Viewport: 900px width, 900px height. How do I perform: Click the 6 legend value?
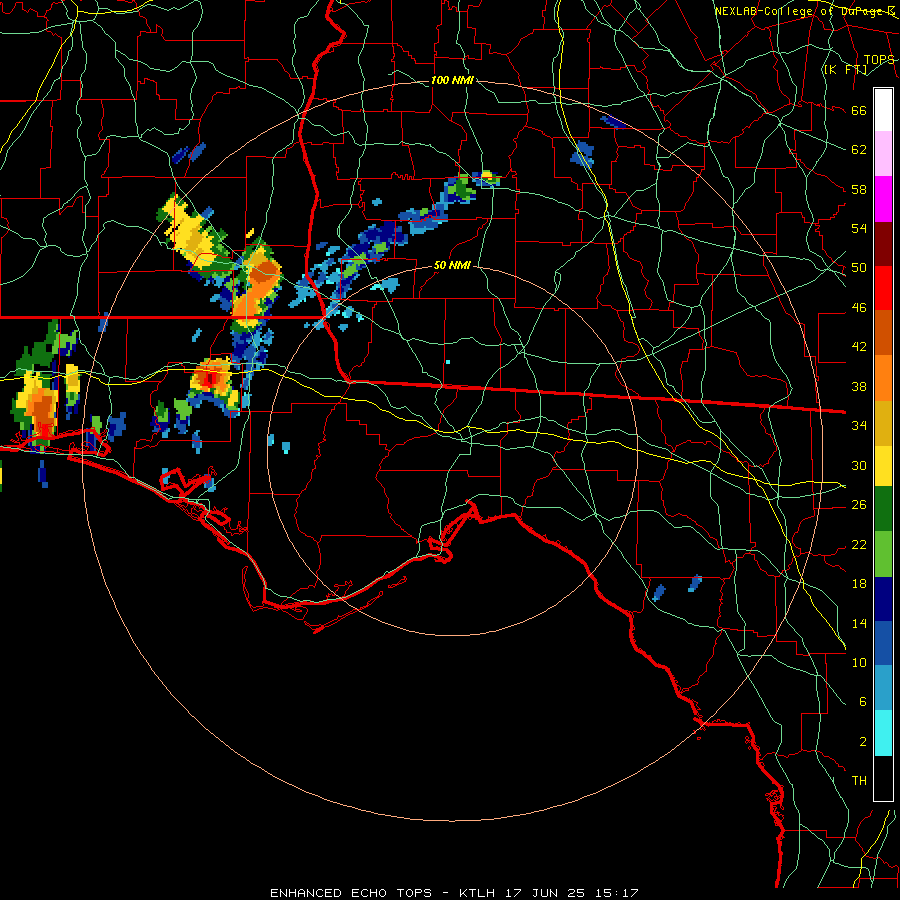[x=862, y=702]
